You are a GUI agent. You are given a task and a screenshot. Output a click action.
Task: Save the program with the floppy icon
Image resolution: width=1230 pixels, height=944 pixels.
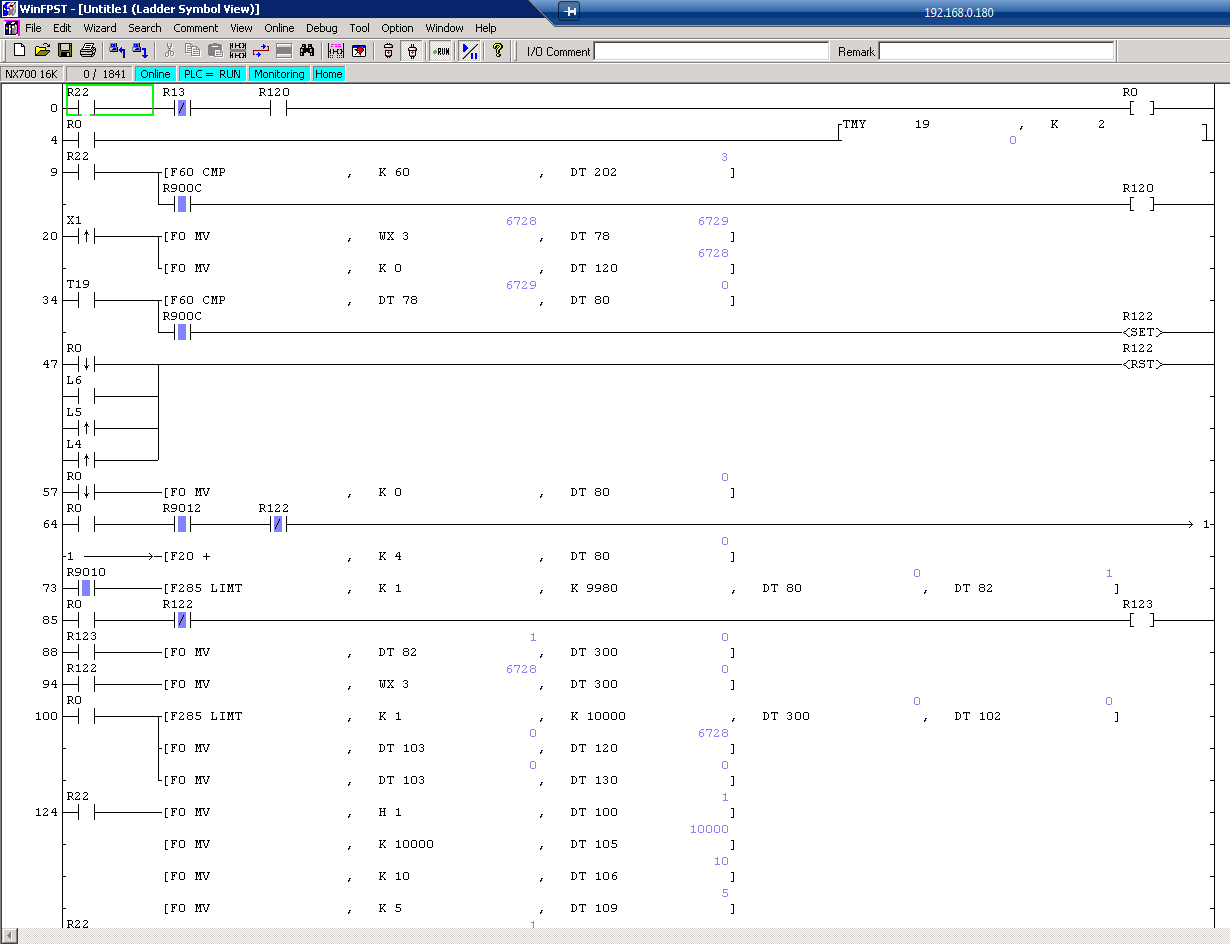(64, 51)
